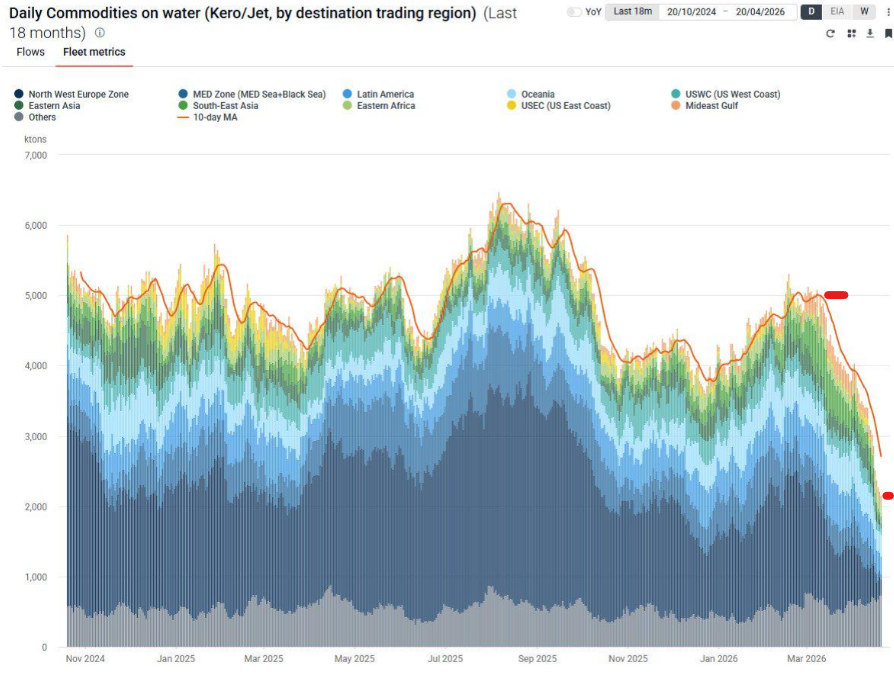Select the daily D granularity

[x=811, y=11]
